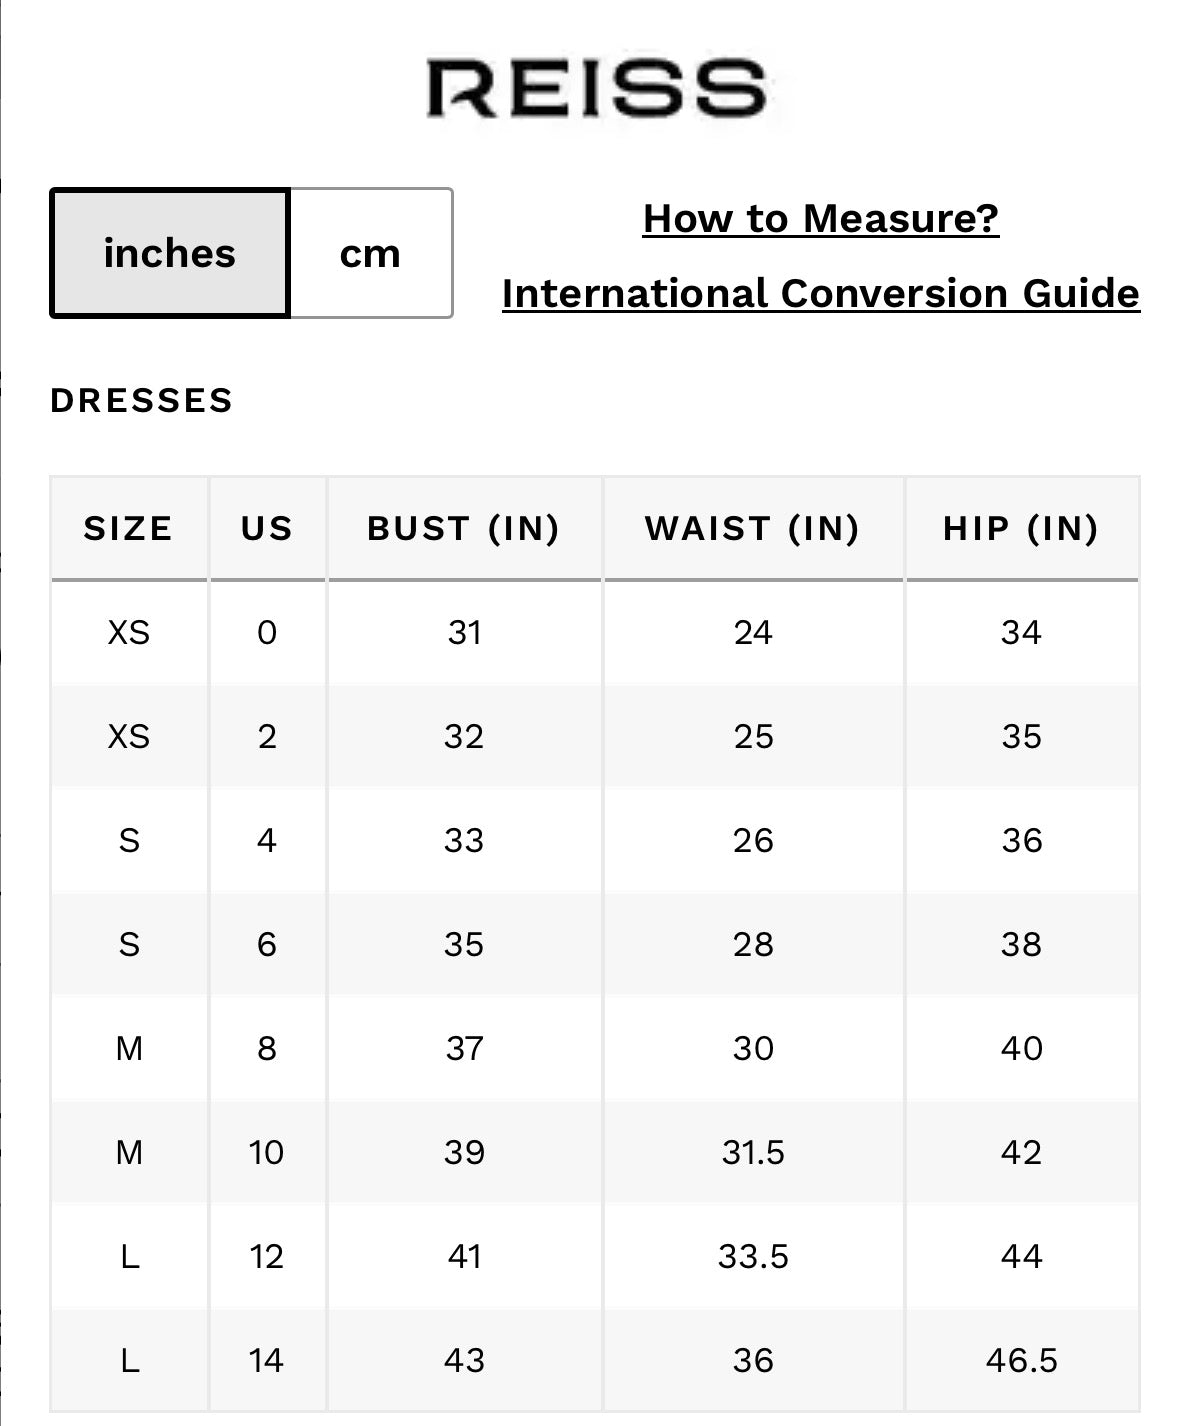
Task: Select the inches unit toggle
Action: [170, 253]
